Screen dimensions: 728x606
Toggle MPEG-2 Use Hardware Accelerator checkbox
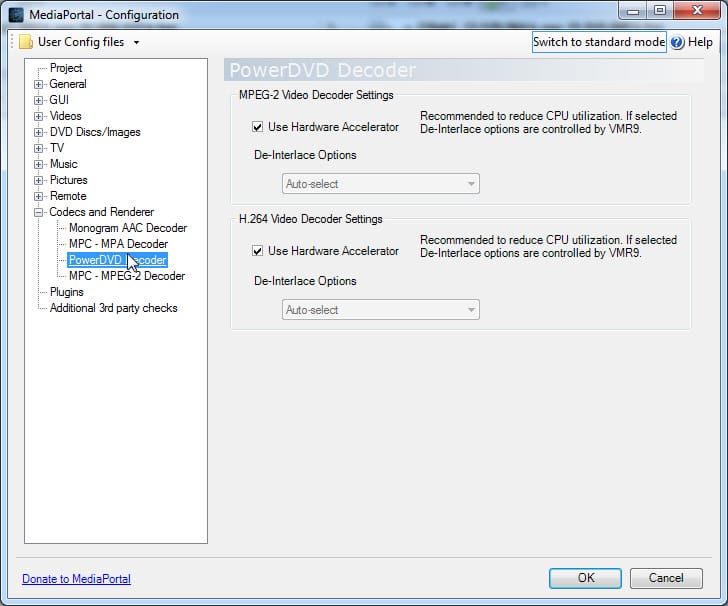(258, 127)
